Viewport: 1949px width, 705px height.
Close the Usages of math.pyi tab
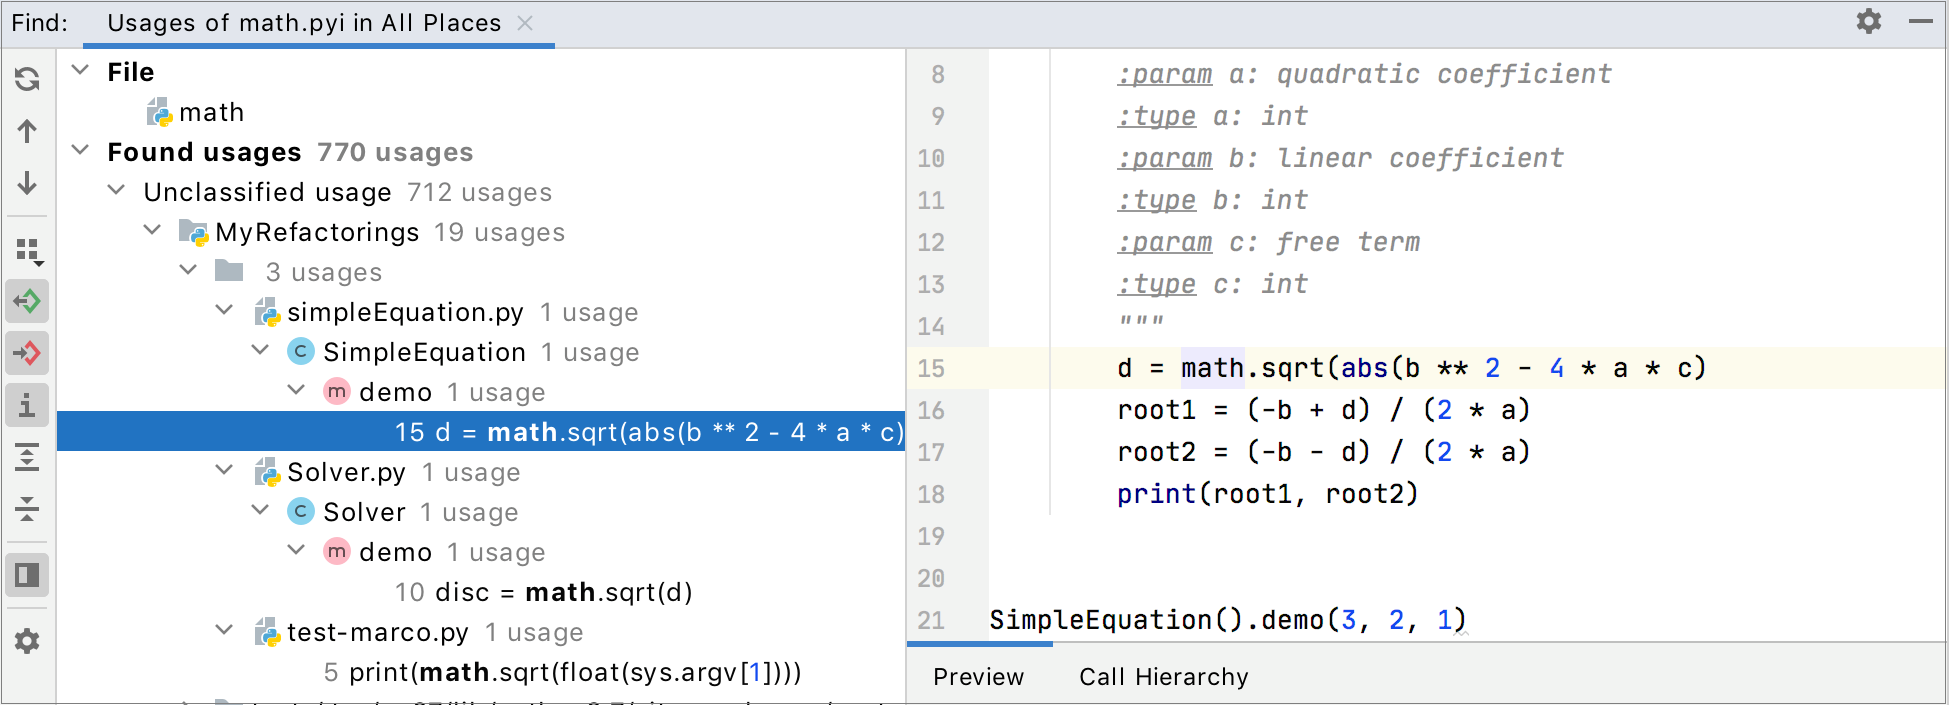tap(525, 23)
